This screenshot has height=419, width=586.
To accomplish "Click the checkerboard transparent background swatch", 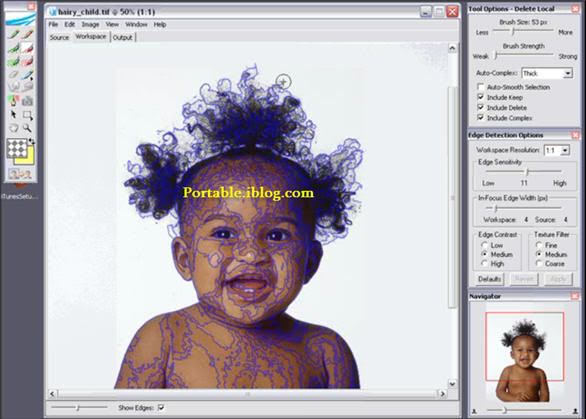I will pos(17,148).
